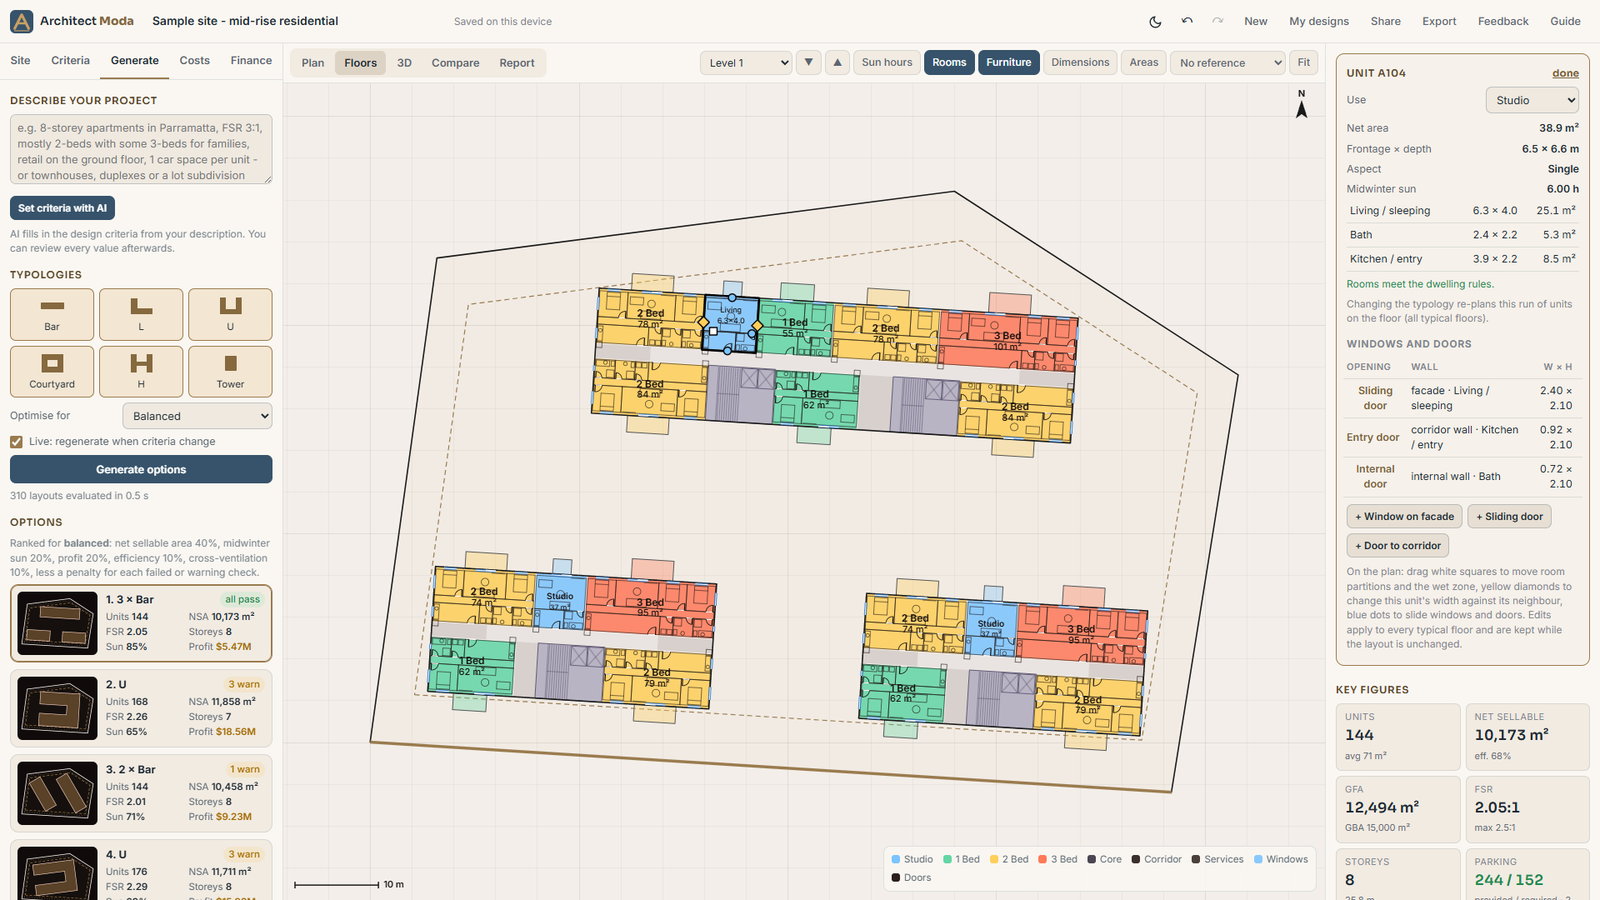This screenshot has height=900, width=1600.
Task: Select the Bar typology icon
Action: point(52,315)
